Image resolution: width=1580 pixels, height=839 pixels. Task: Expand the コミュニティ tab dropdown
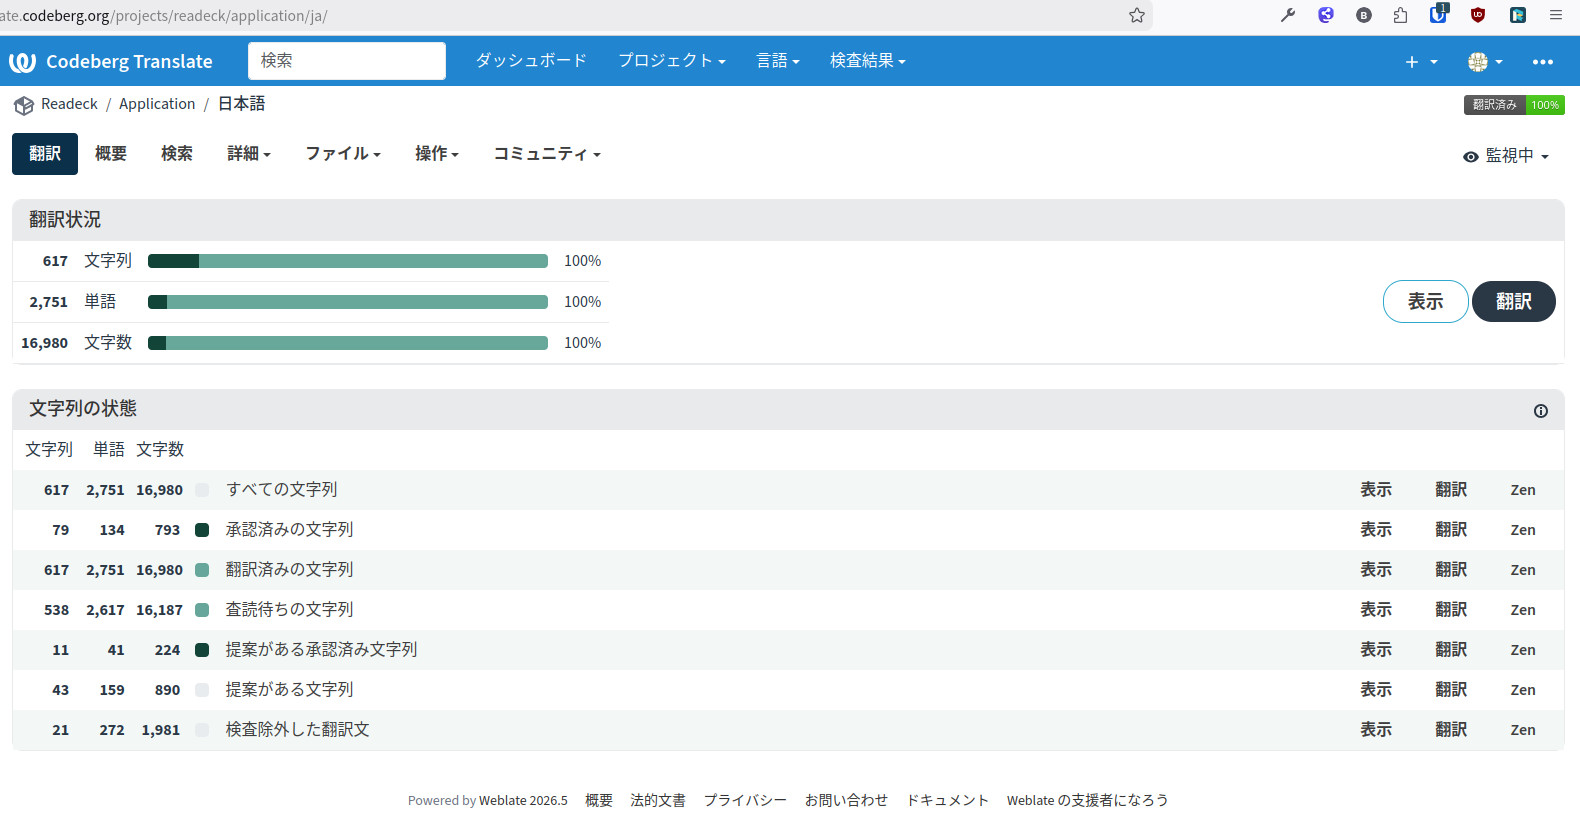click(547, 154)
